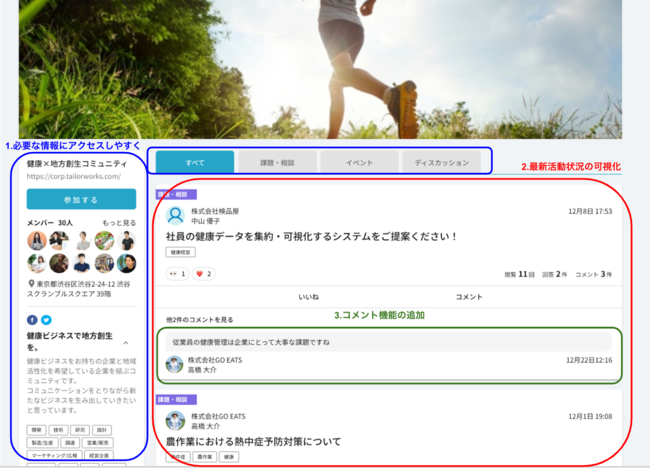Click the first member avatar in members list

coord(37,240)
